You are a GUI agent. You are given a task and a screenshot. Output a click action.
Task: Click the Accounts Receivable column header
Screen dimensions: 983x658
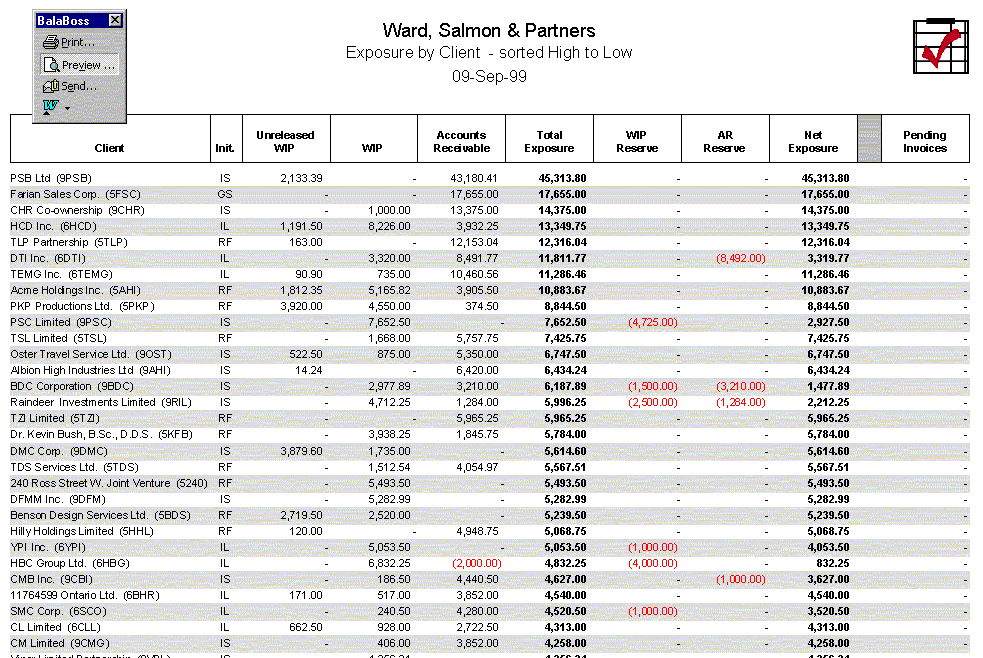pyautogui.click(x=461, y=141)
